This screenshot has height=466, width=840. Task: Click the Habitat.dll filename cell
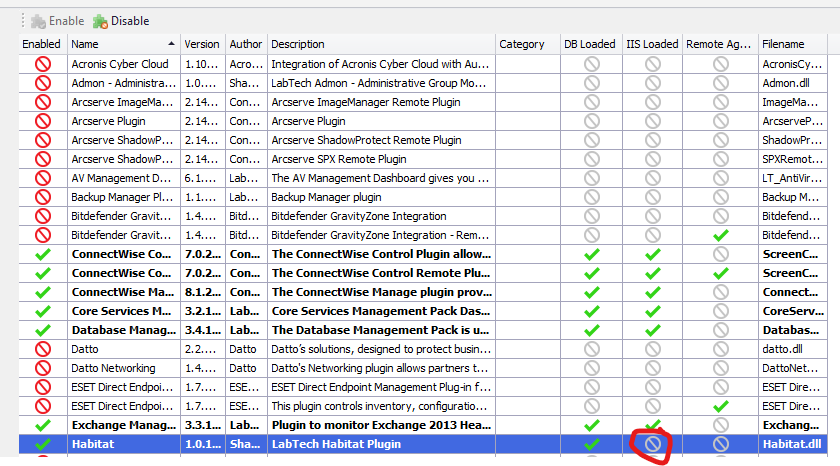tap(788, 444)
